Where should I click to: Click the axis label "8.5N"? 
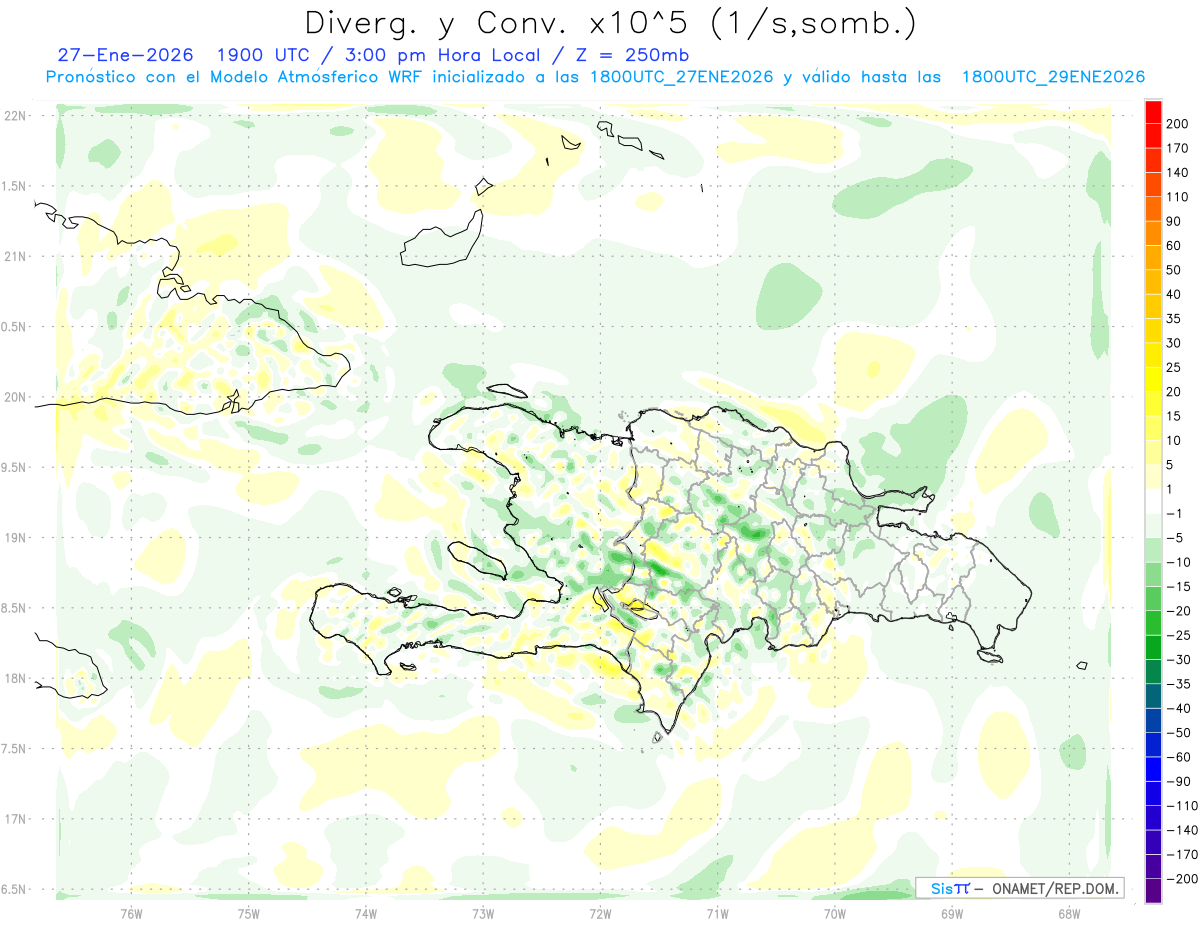15,609
